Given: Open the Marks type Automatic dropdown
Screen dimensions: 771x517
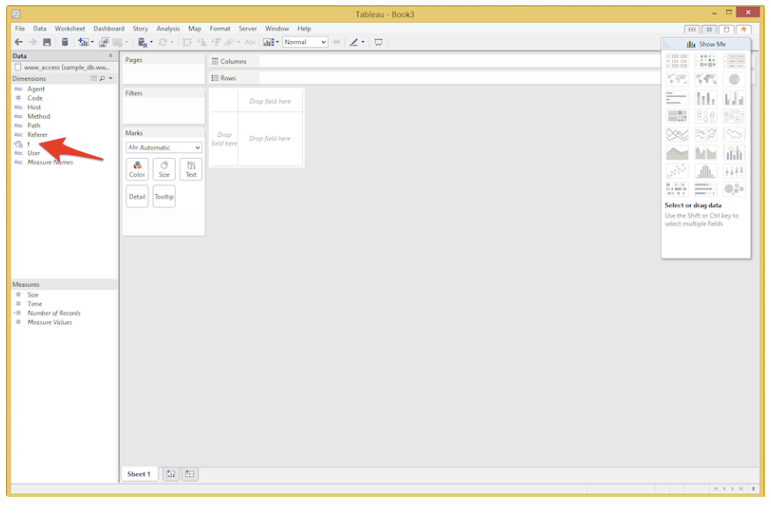Looking at the screenshot, I should click(x=164, y=147).
